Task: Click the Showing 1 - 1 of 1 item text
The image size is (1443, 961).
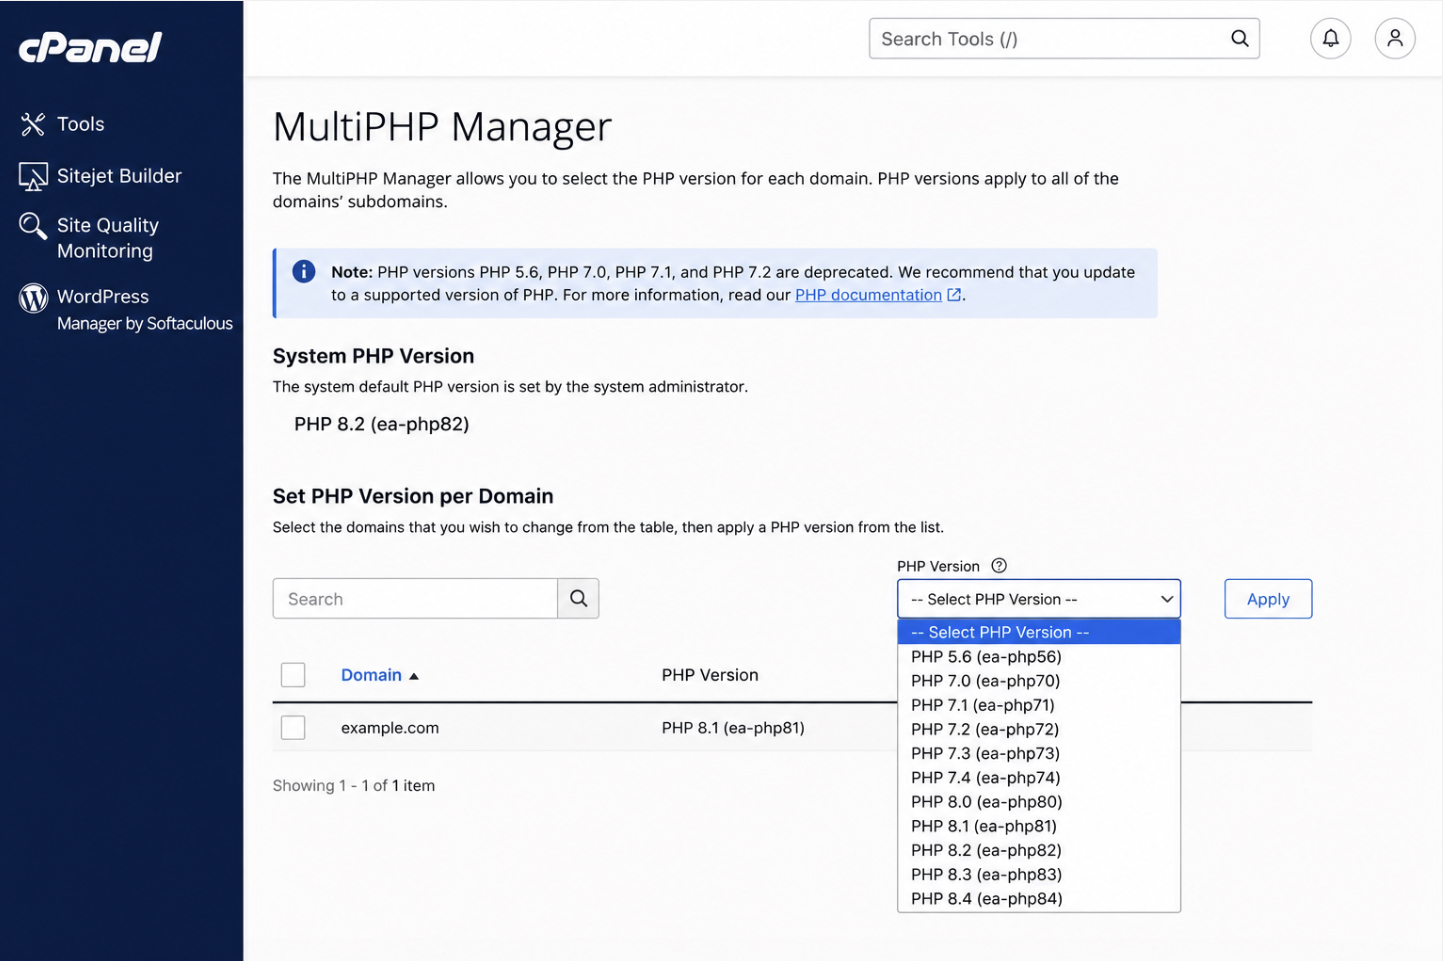Action: pyautogui.click(x=354, y=786)
